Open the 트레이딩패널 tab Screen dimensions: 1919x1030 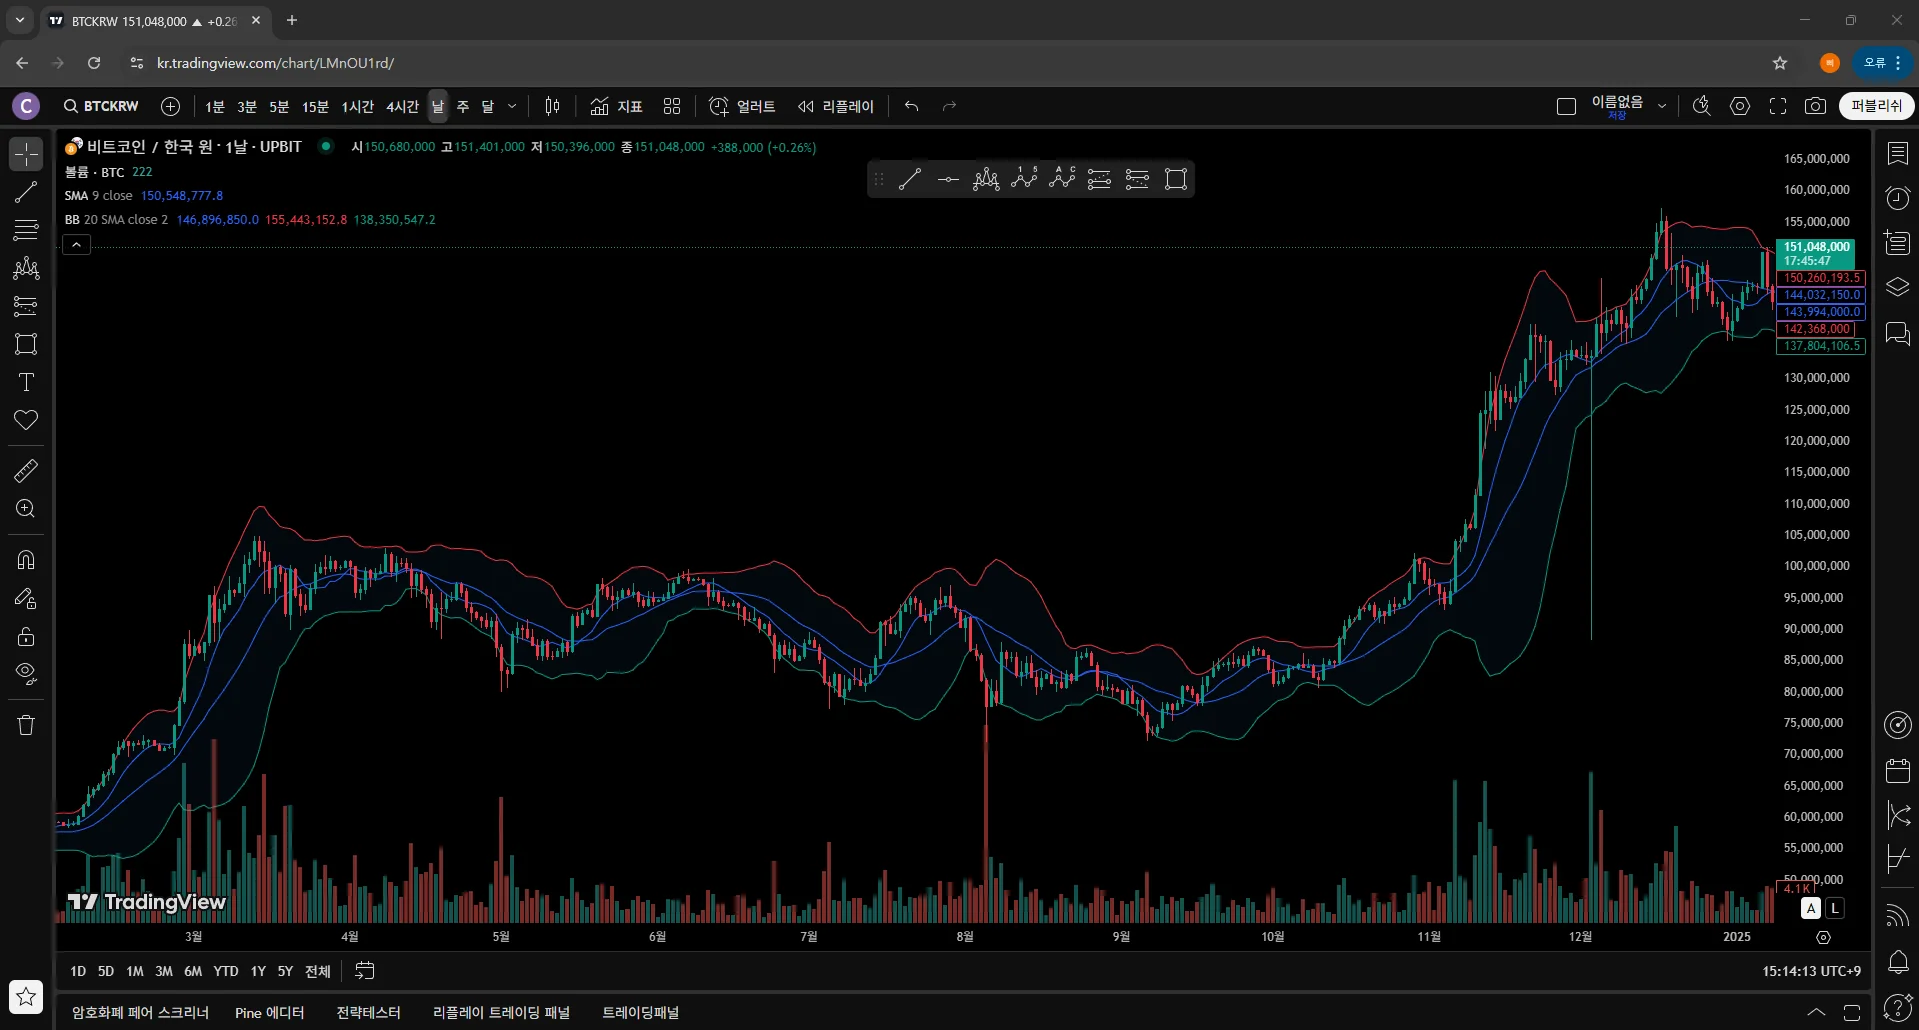[x=640, y=1012]
